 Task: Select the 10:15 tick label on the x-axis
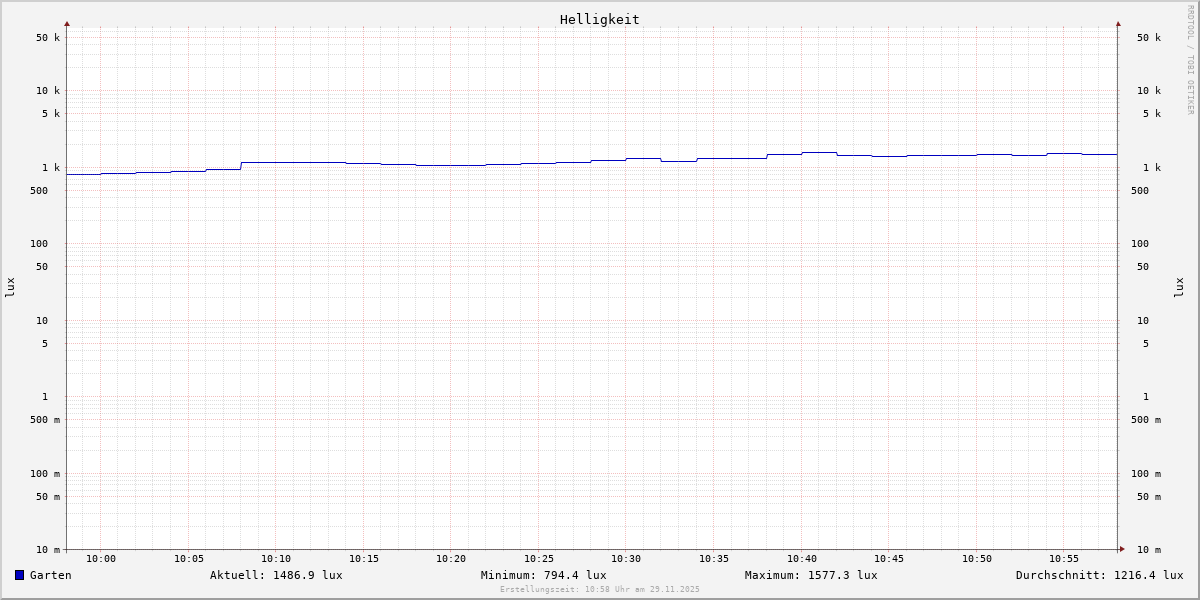364,559
